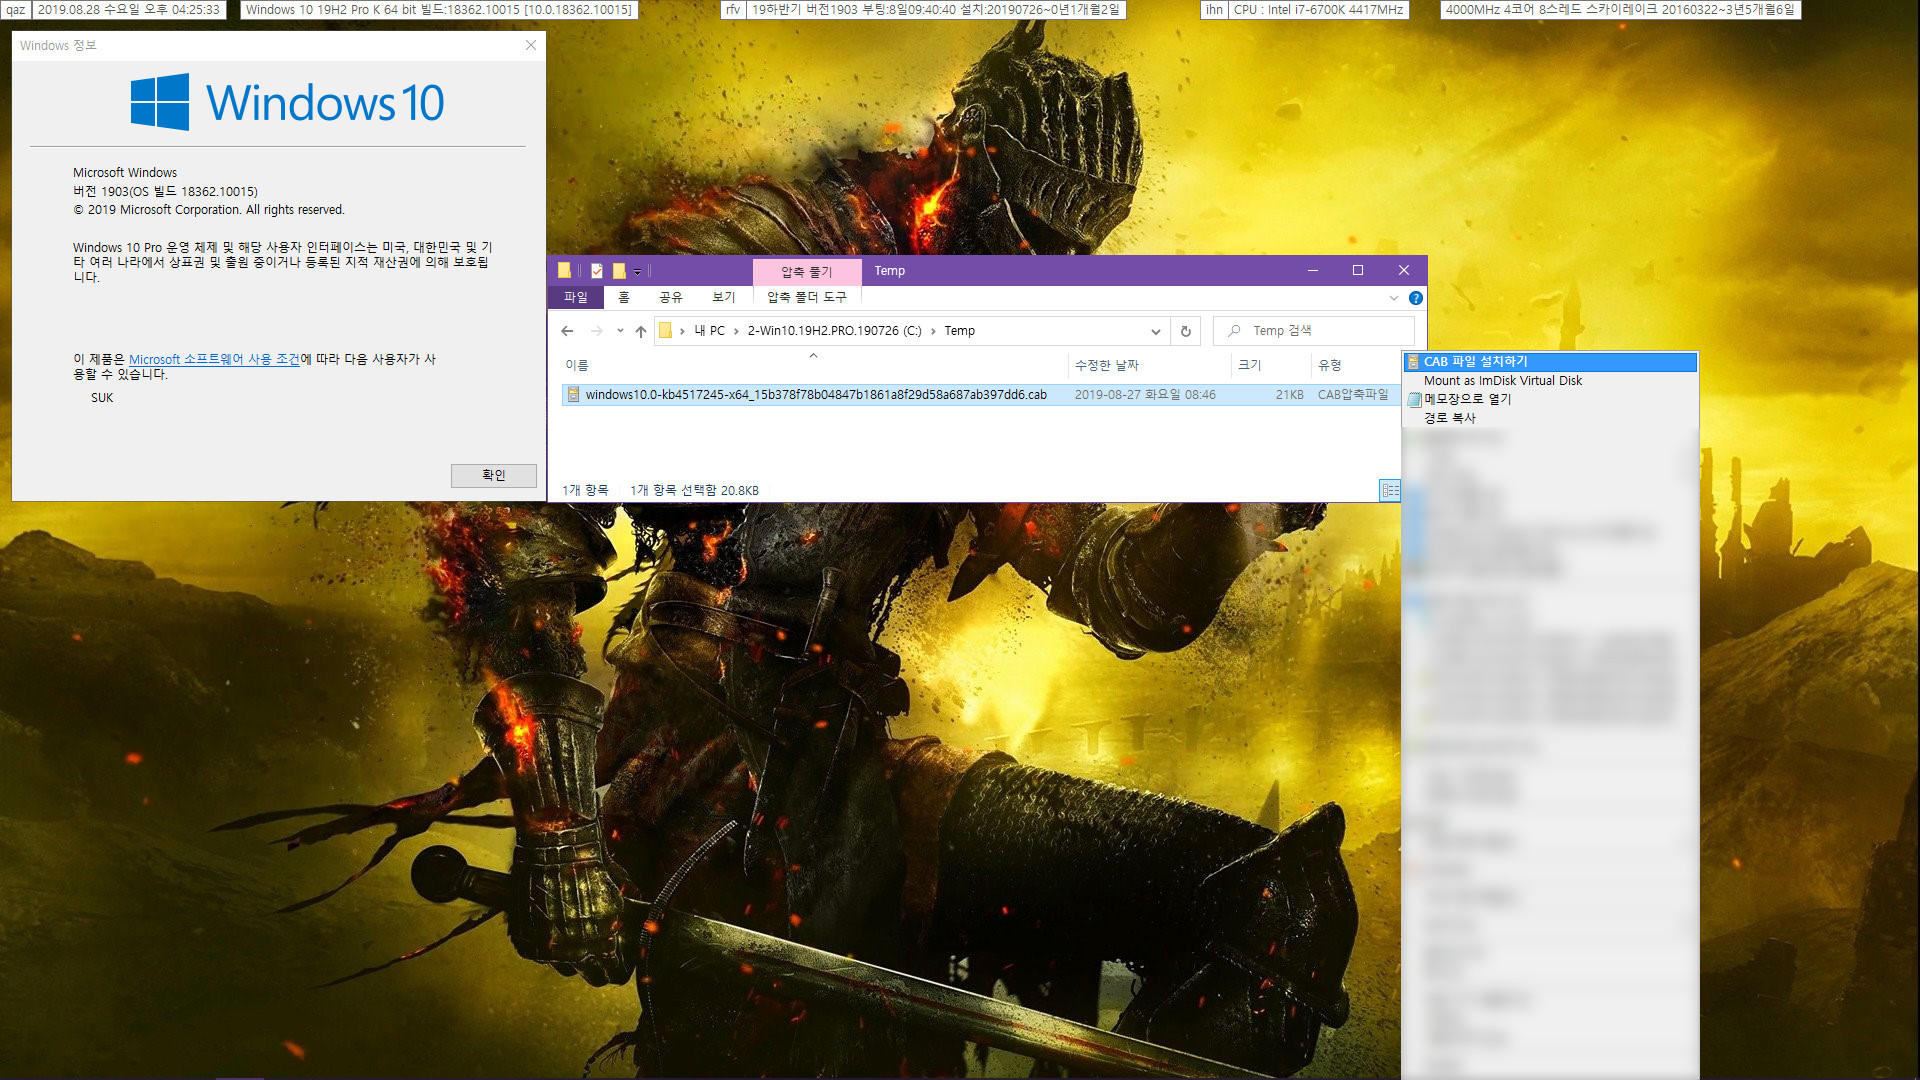The height and width of the screenshot is (1080, 1920).
Task: Click the CPU Intel i7-6700K gadget
Action: 1318,9
